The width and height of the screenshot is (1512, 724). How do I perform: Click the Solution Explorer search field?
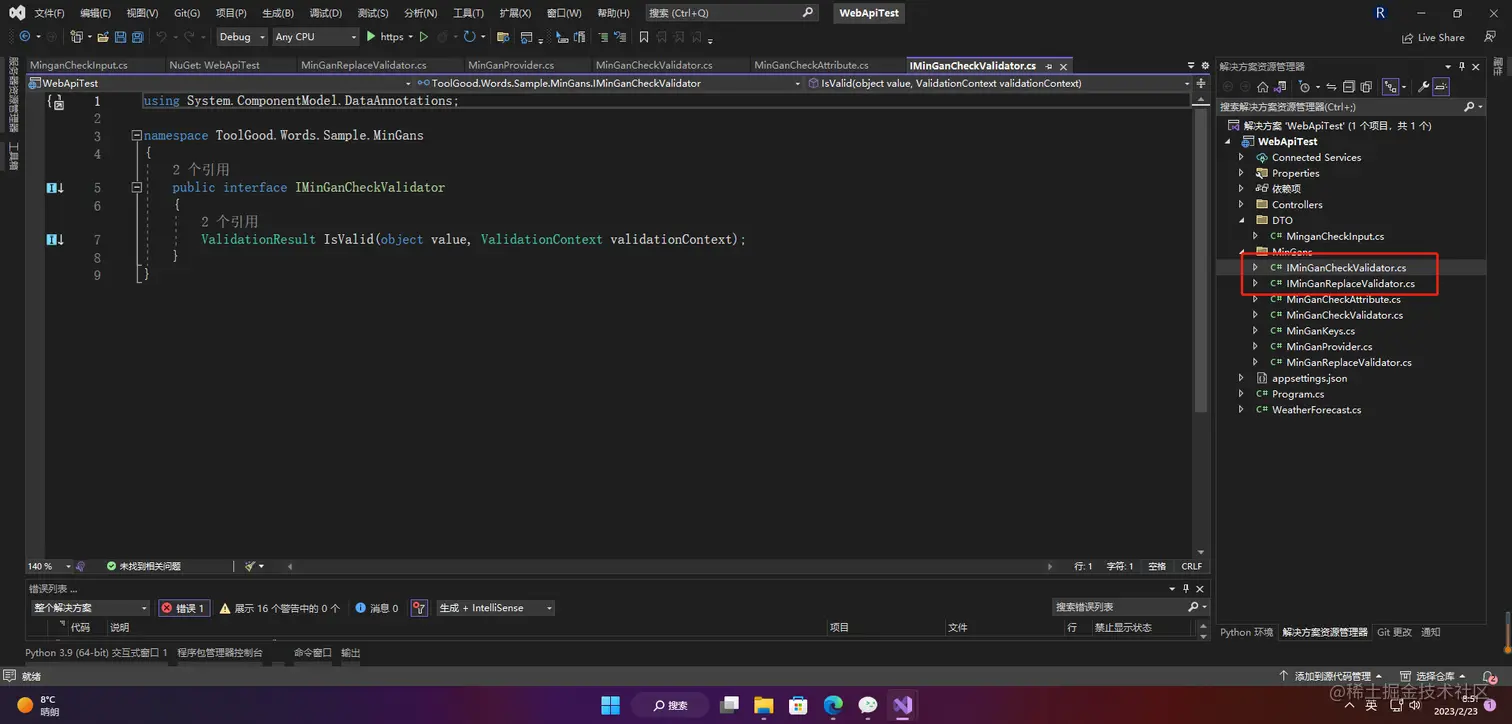click(x=1350, y=107)
